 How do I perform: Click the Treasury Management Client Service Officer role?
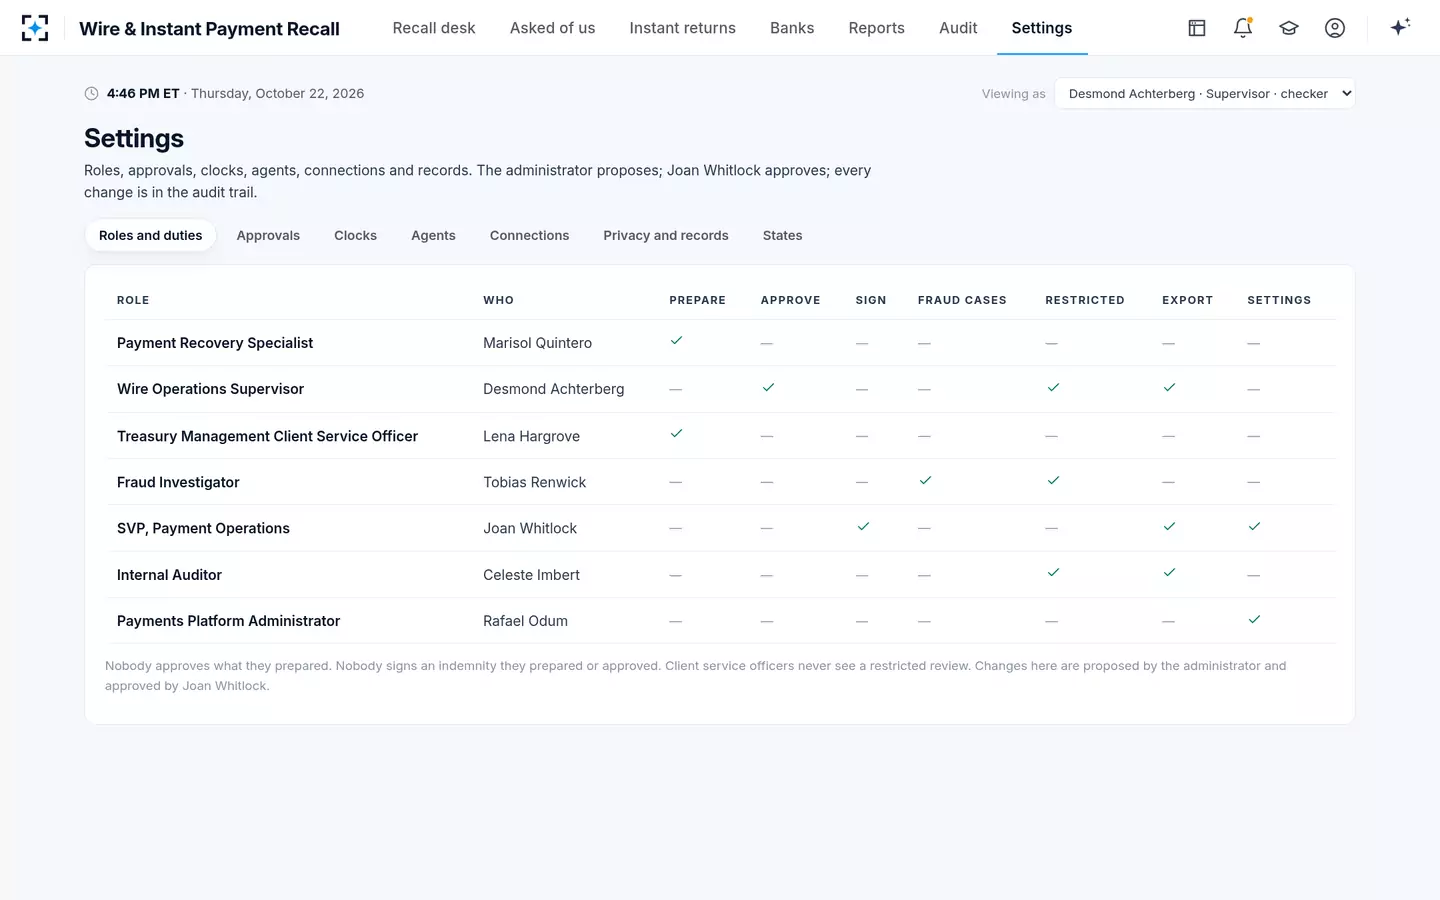(267, 436)
